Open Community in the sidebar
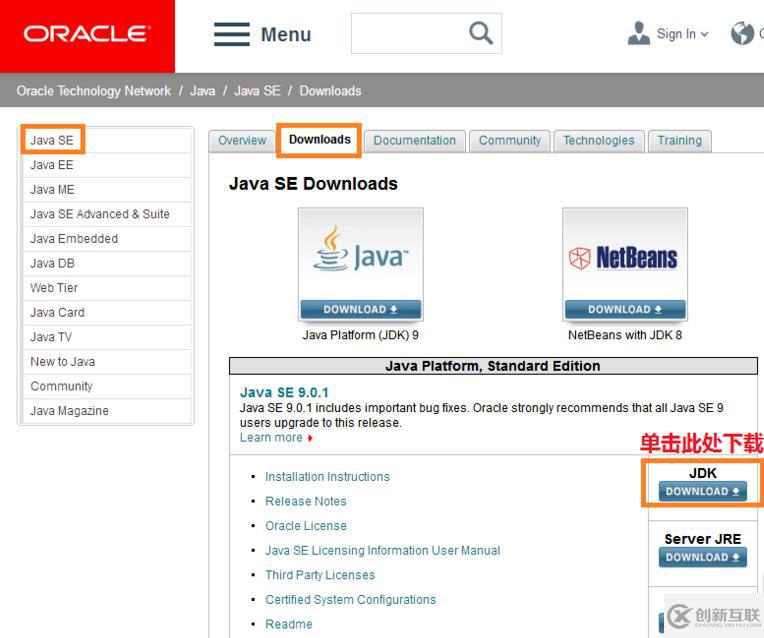 coord(107,386)
